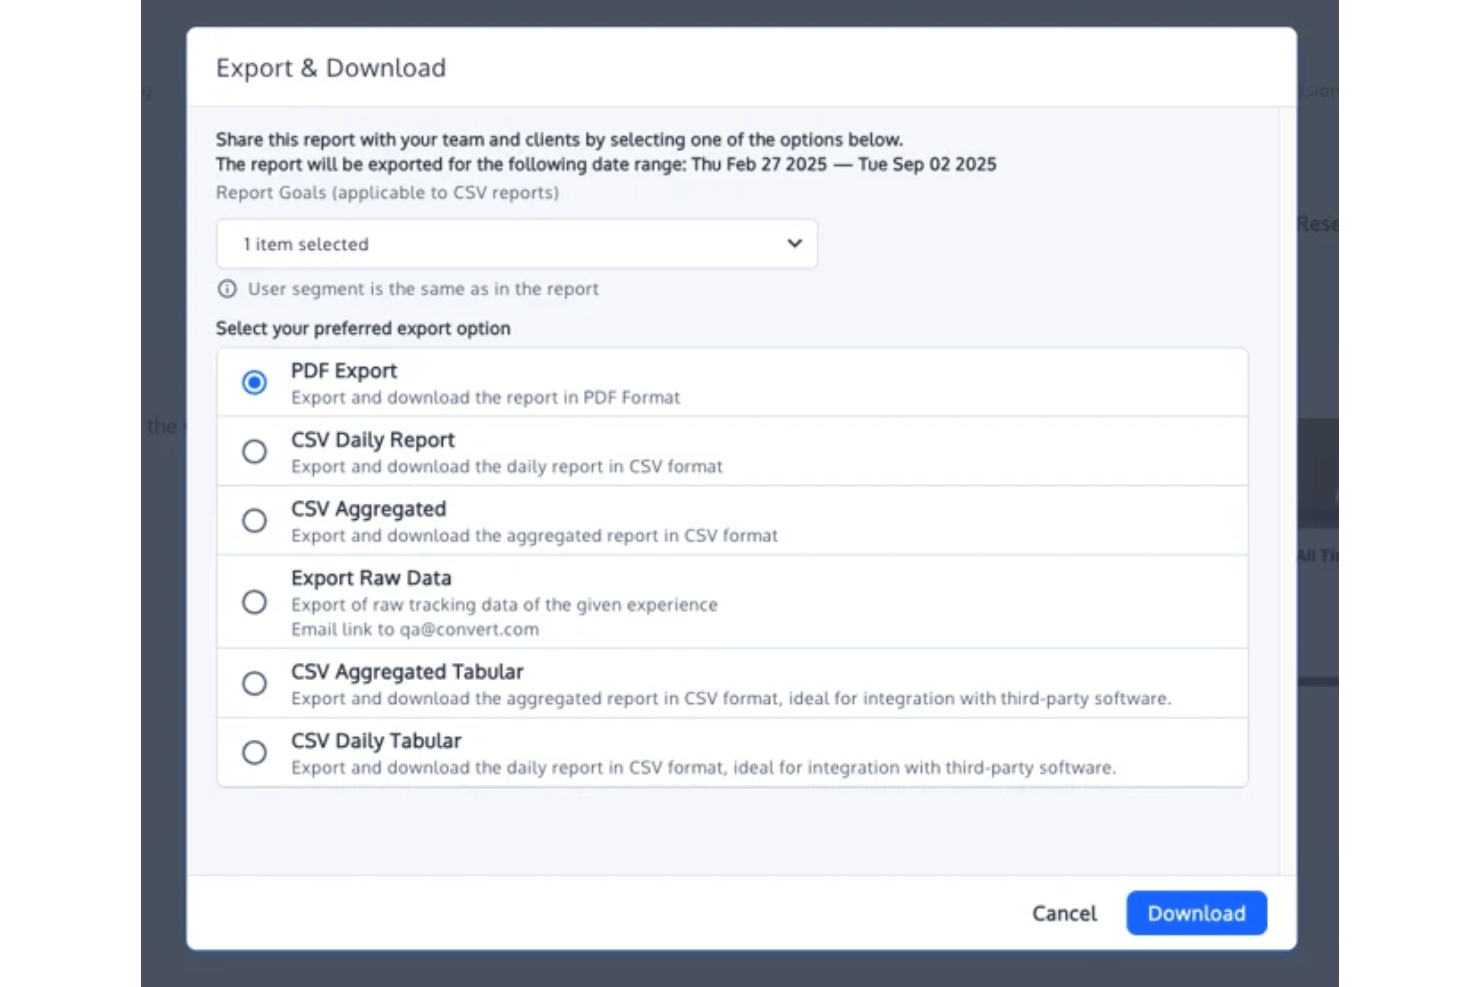1480x987 pixels.
Task: Click the 'PDF Export' option title
Action: tap(344, 371)
